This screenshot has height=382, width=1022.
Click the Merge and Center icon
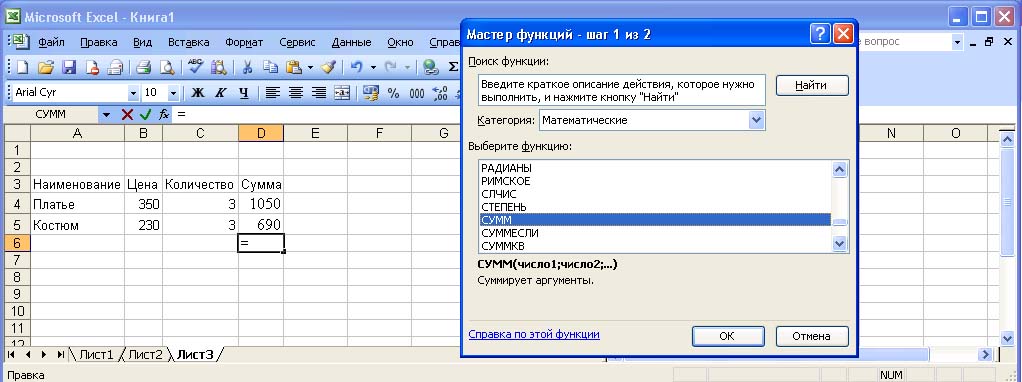[x=342, y=93]
